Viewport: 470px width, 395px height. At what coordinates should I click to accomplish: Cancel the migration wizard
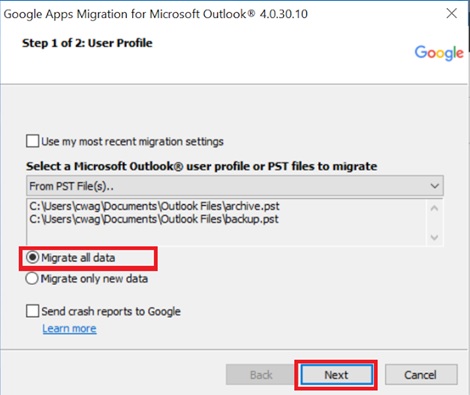coord(421,375)
